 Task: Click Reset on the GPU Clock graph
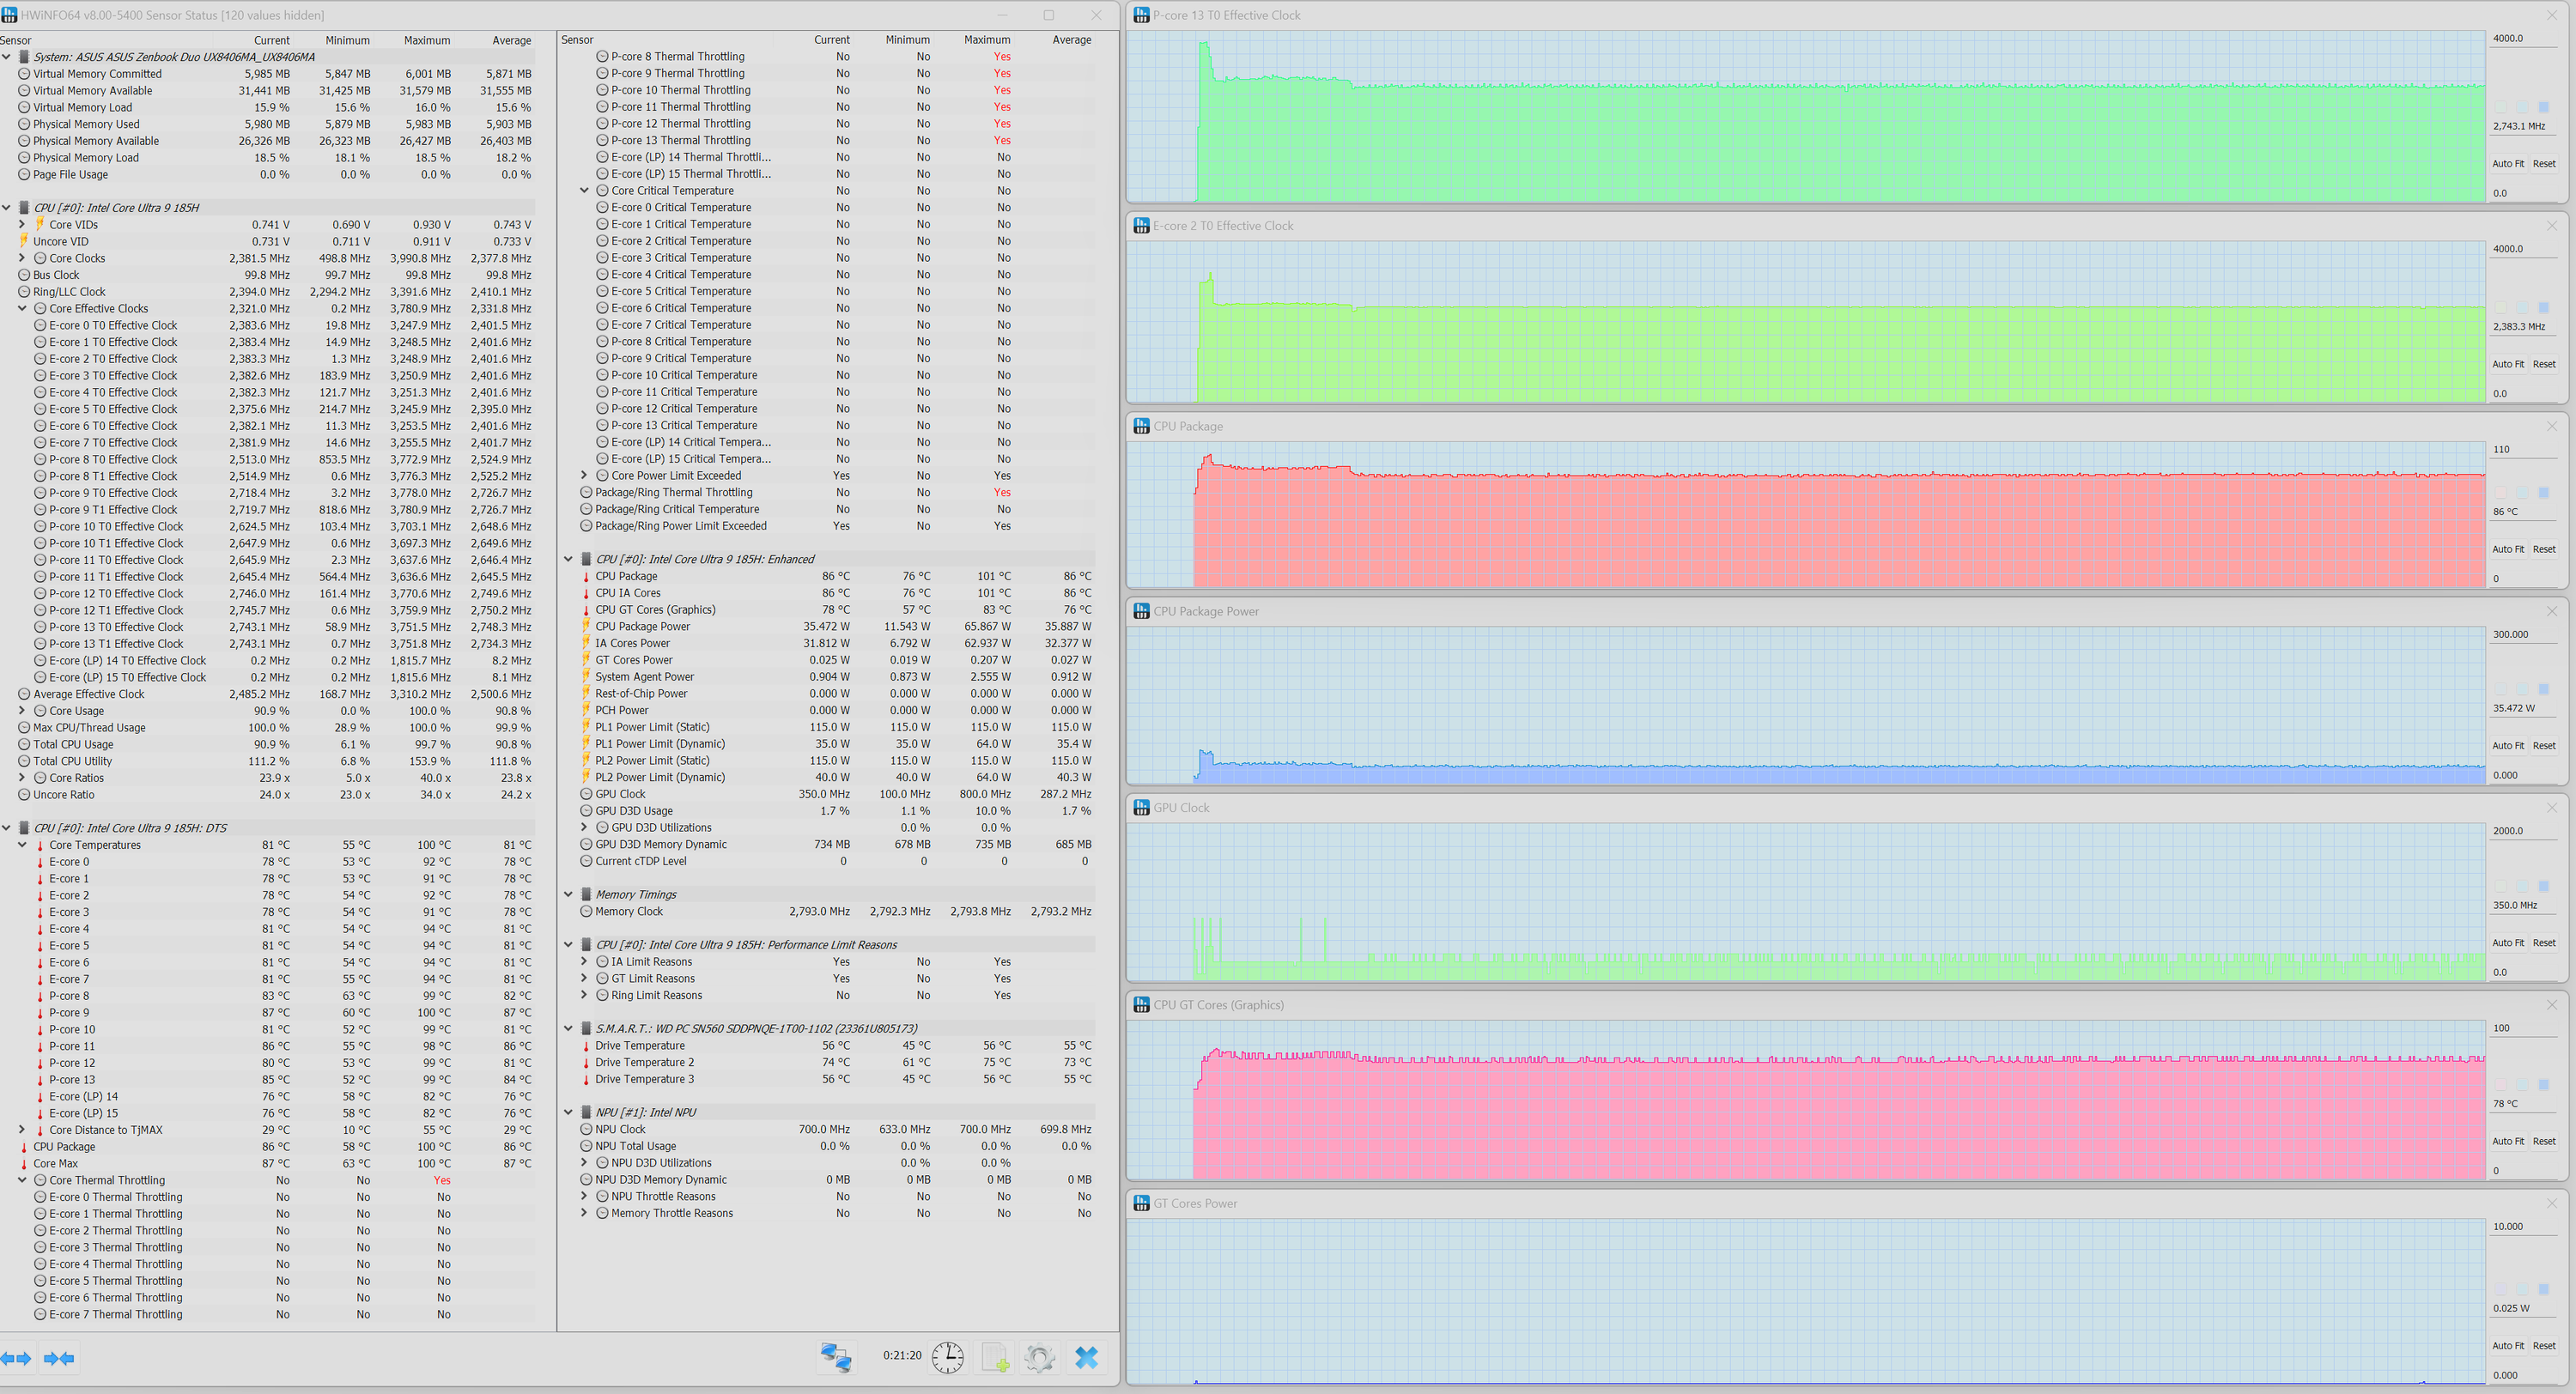coord(2544,943)
